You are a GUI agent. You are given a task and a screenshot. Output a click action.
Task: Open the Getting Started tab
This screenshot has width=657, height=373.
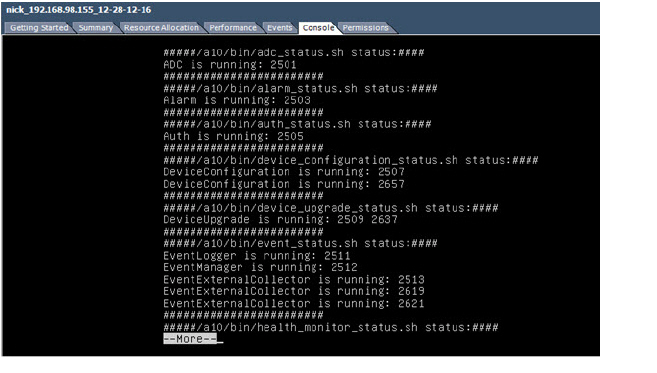(39, 28)
